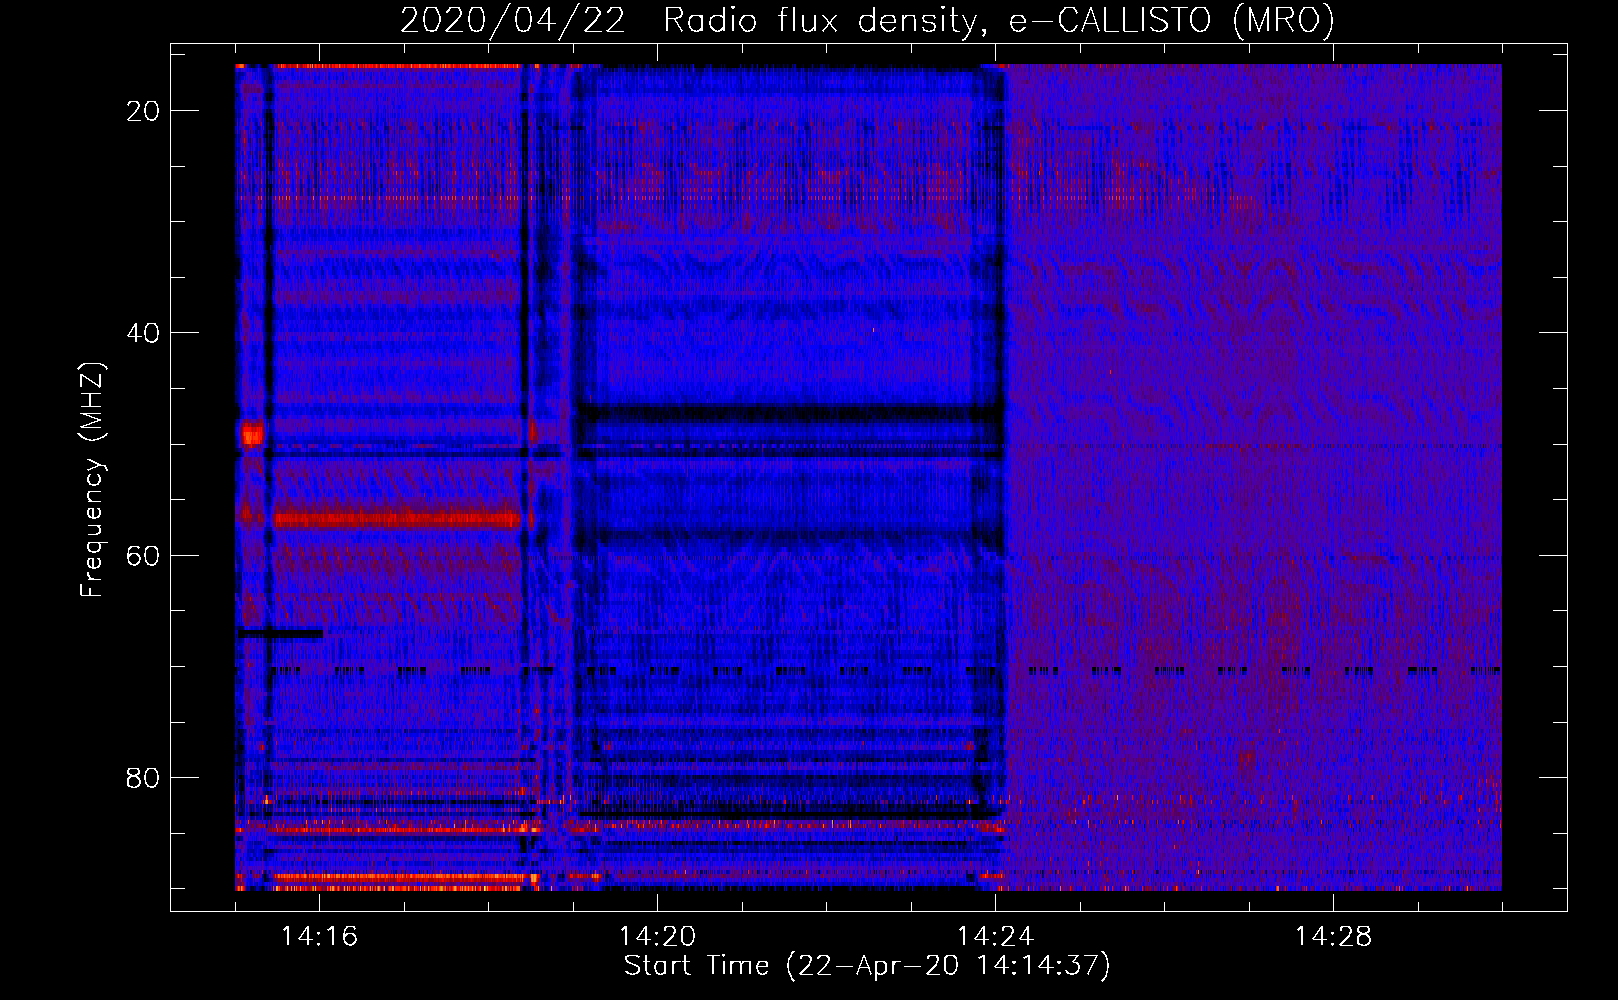Click the bright red burst near 57 MHz
1618x1000 pixels.
[397, 519]
